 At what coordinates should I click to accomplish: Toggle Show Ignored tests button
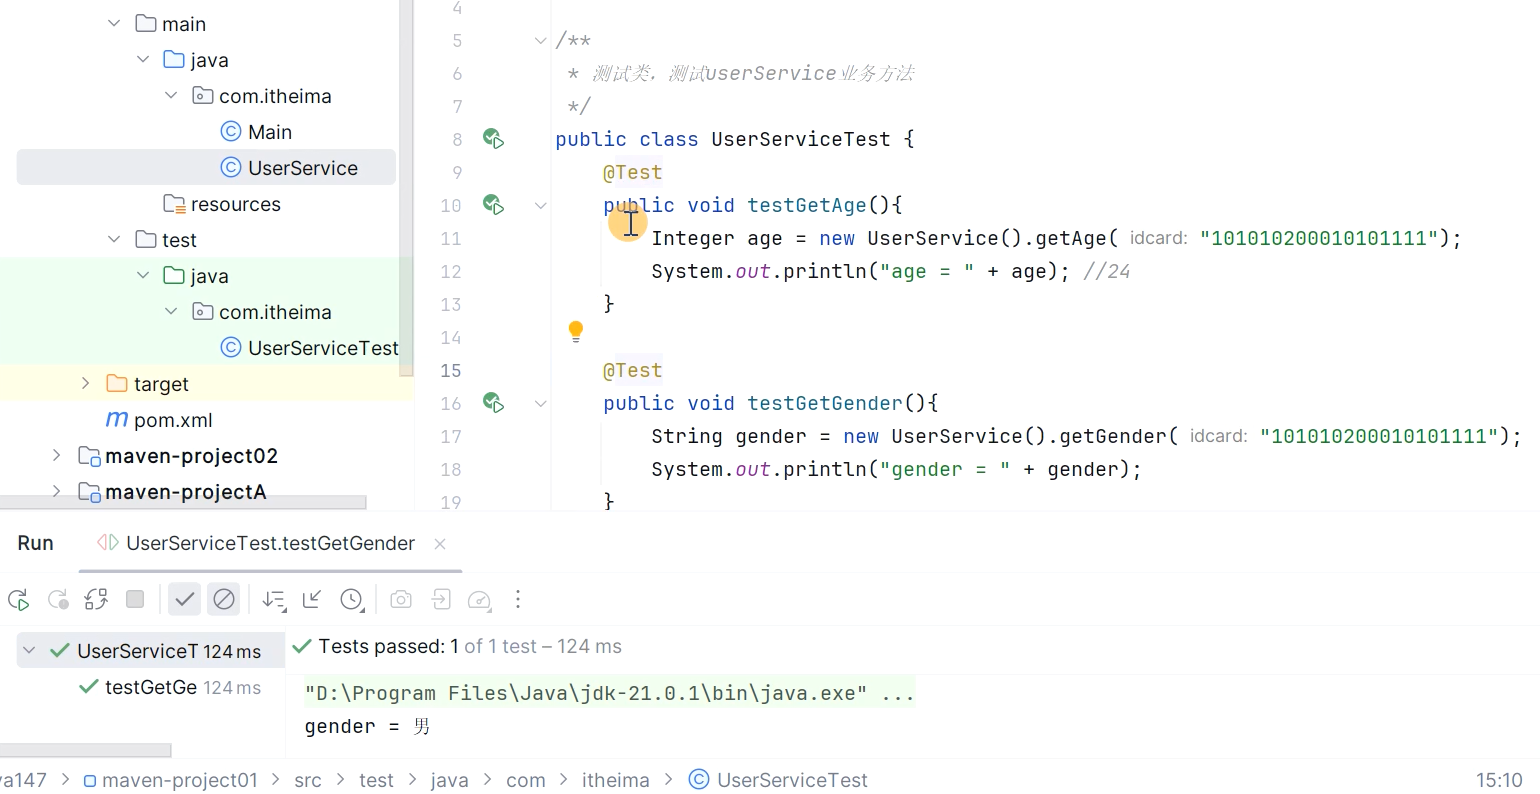(224, 599)
